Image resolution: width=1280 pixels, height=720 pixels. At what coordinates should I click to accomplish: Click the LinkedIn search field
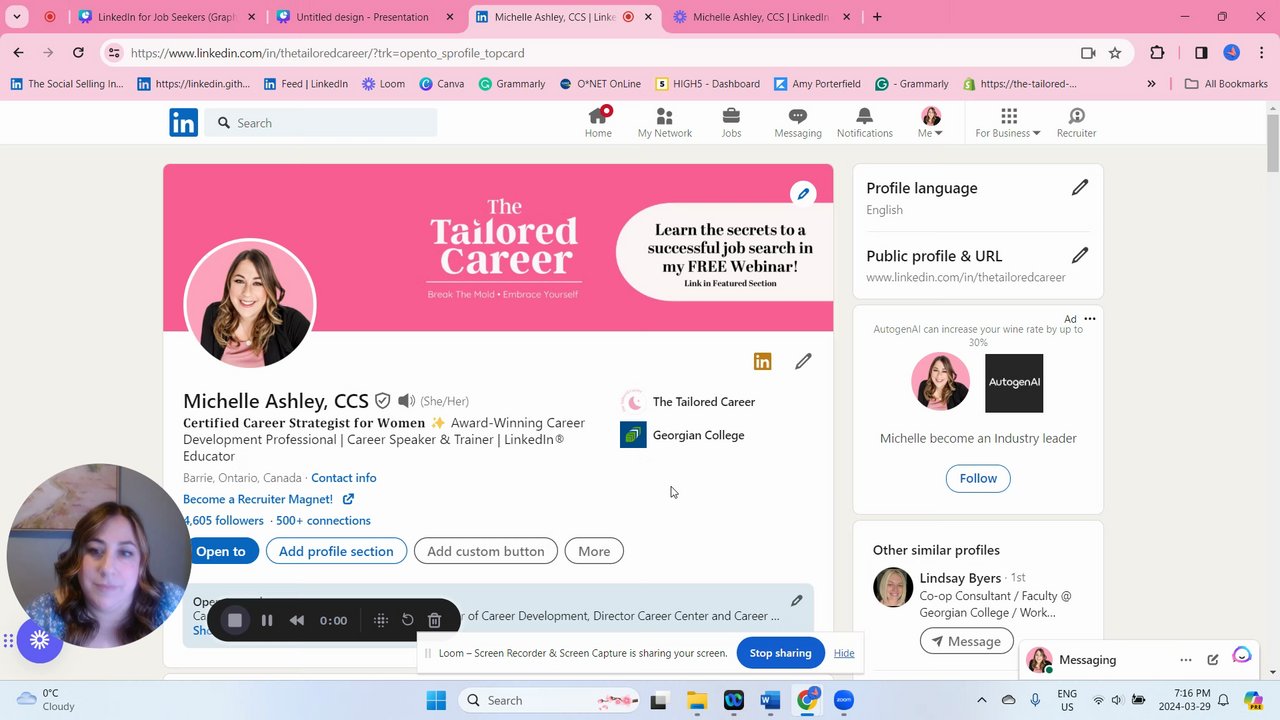point(323,123)
